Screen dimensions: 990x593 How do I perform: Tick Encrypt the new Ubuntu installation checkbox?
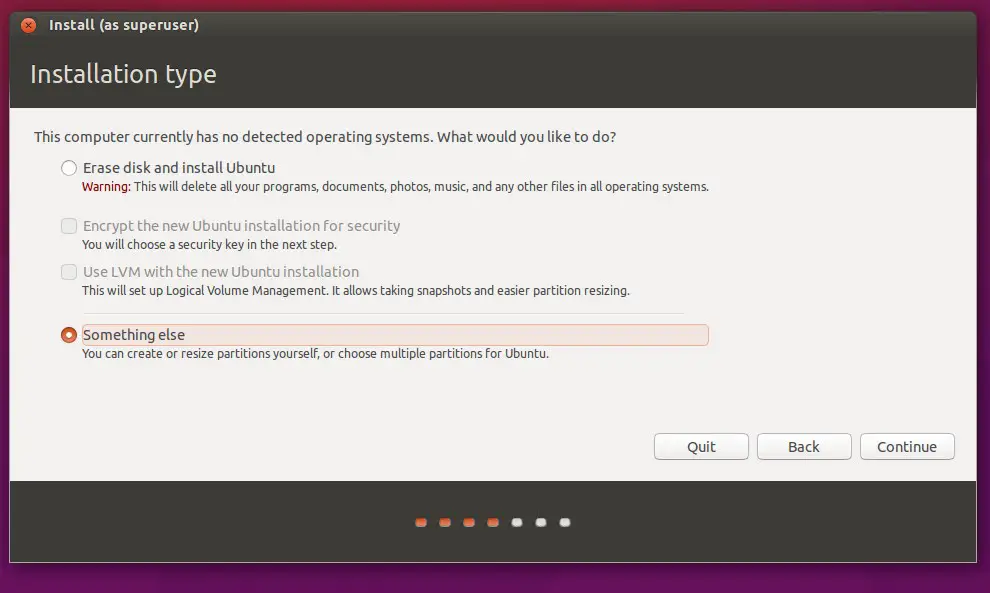pyautogui.click(x=69, y=225)
